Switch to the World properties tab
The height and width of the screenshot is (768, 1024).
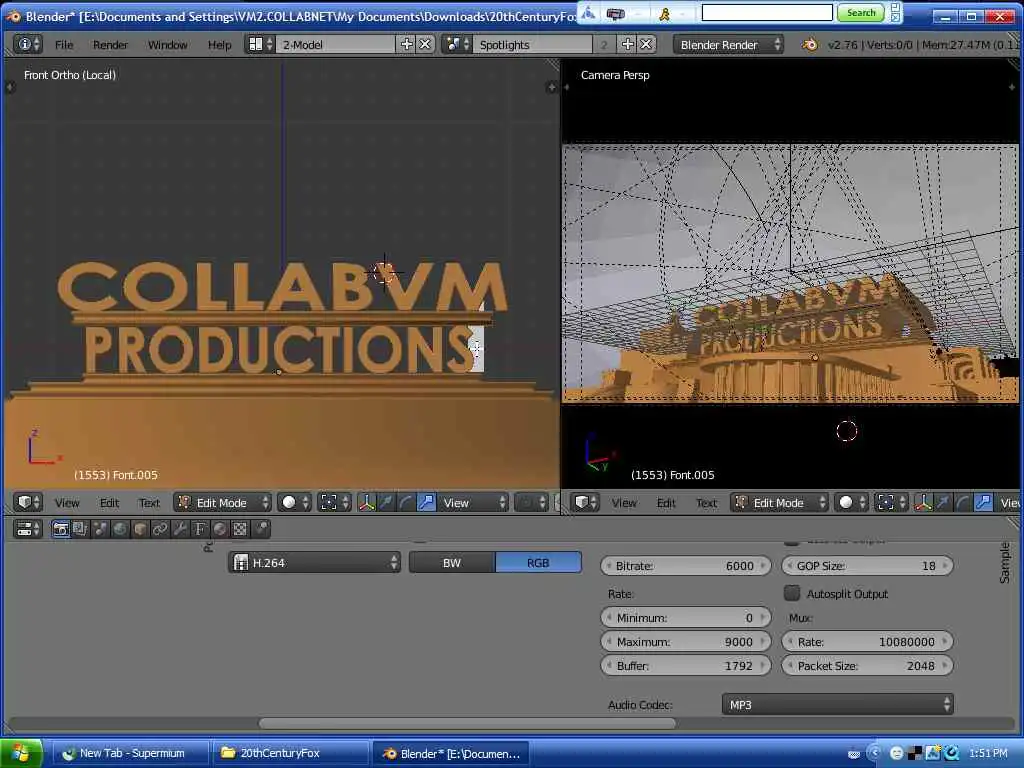[x=120, y=529]
